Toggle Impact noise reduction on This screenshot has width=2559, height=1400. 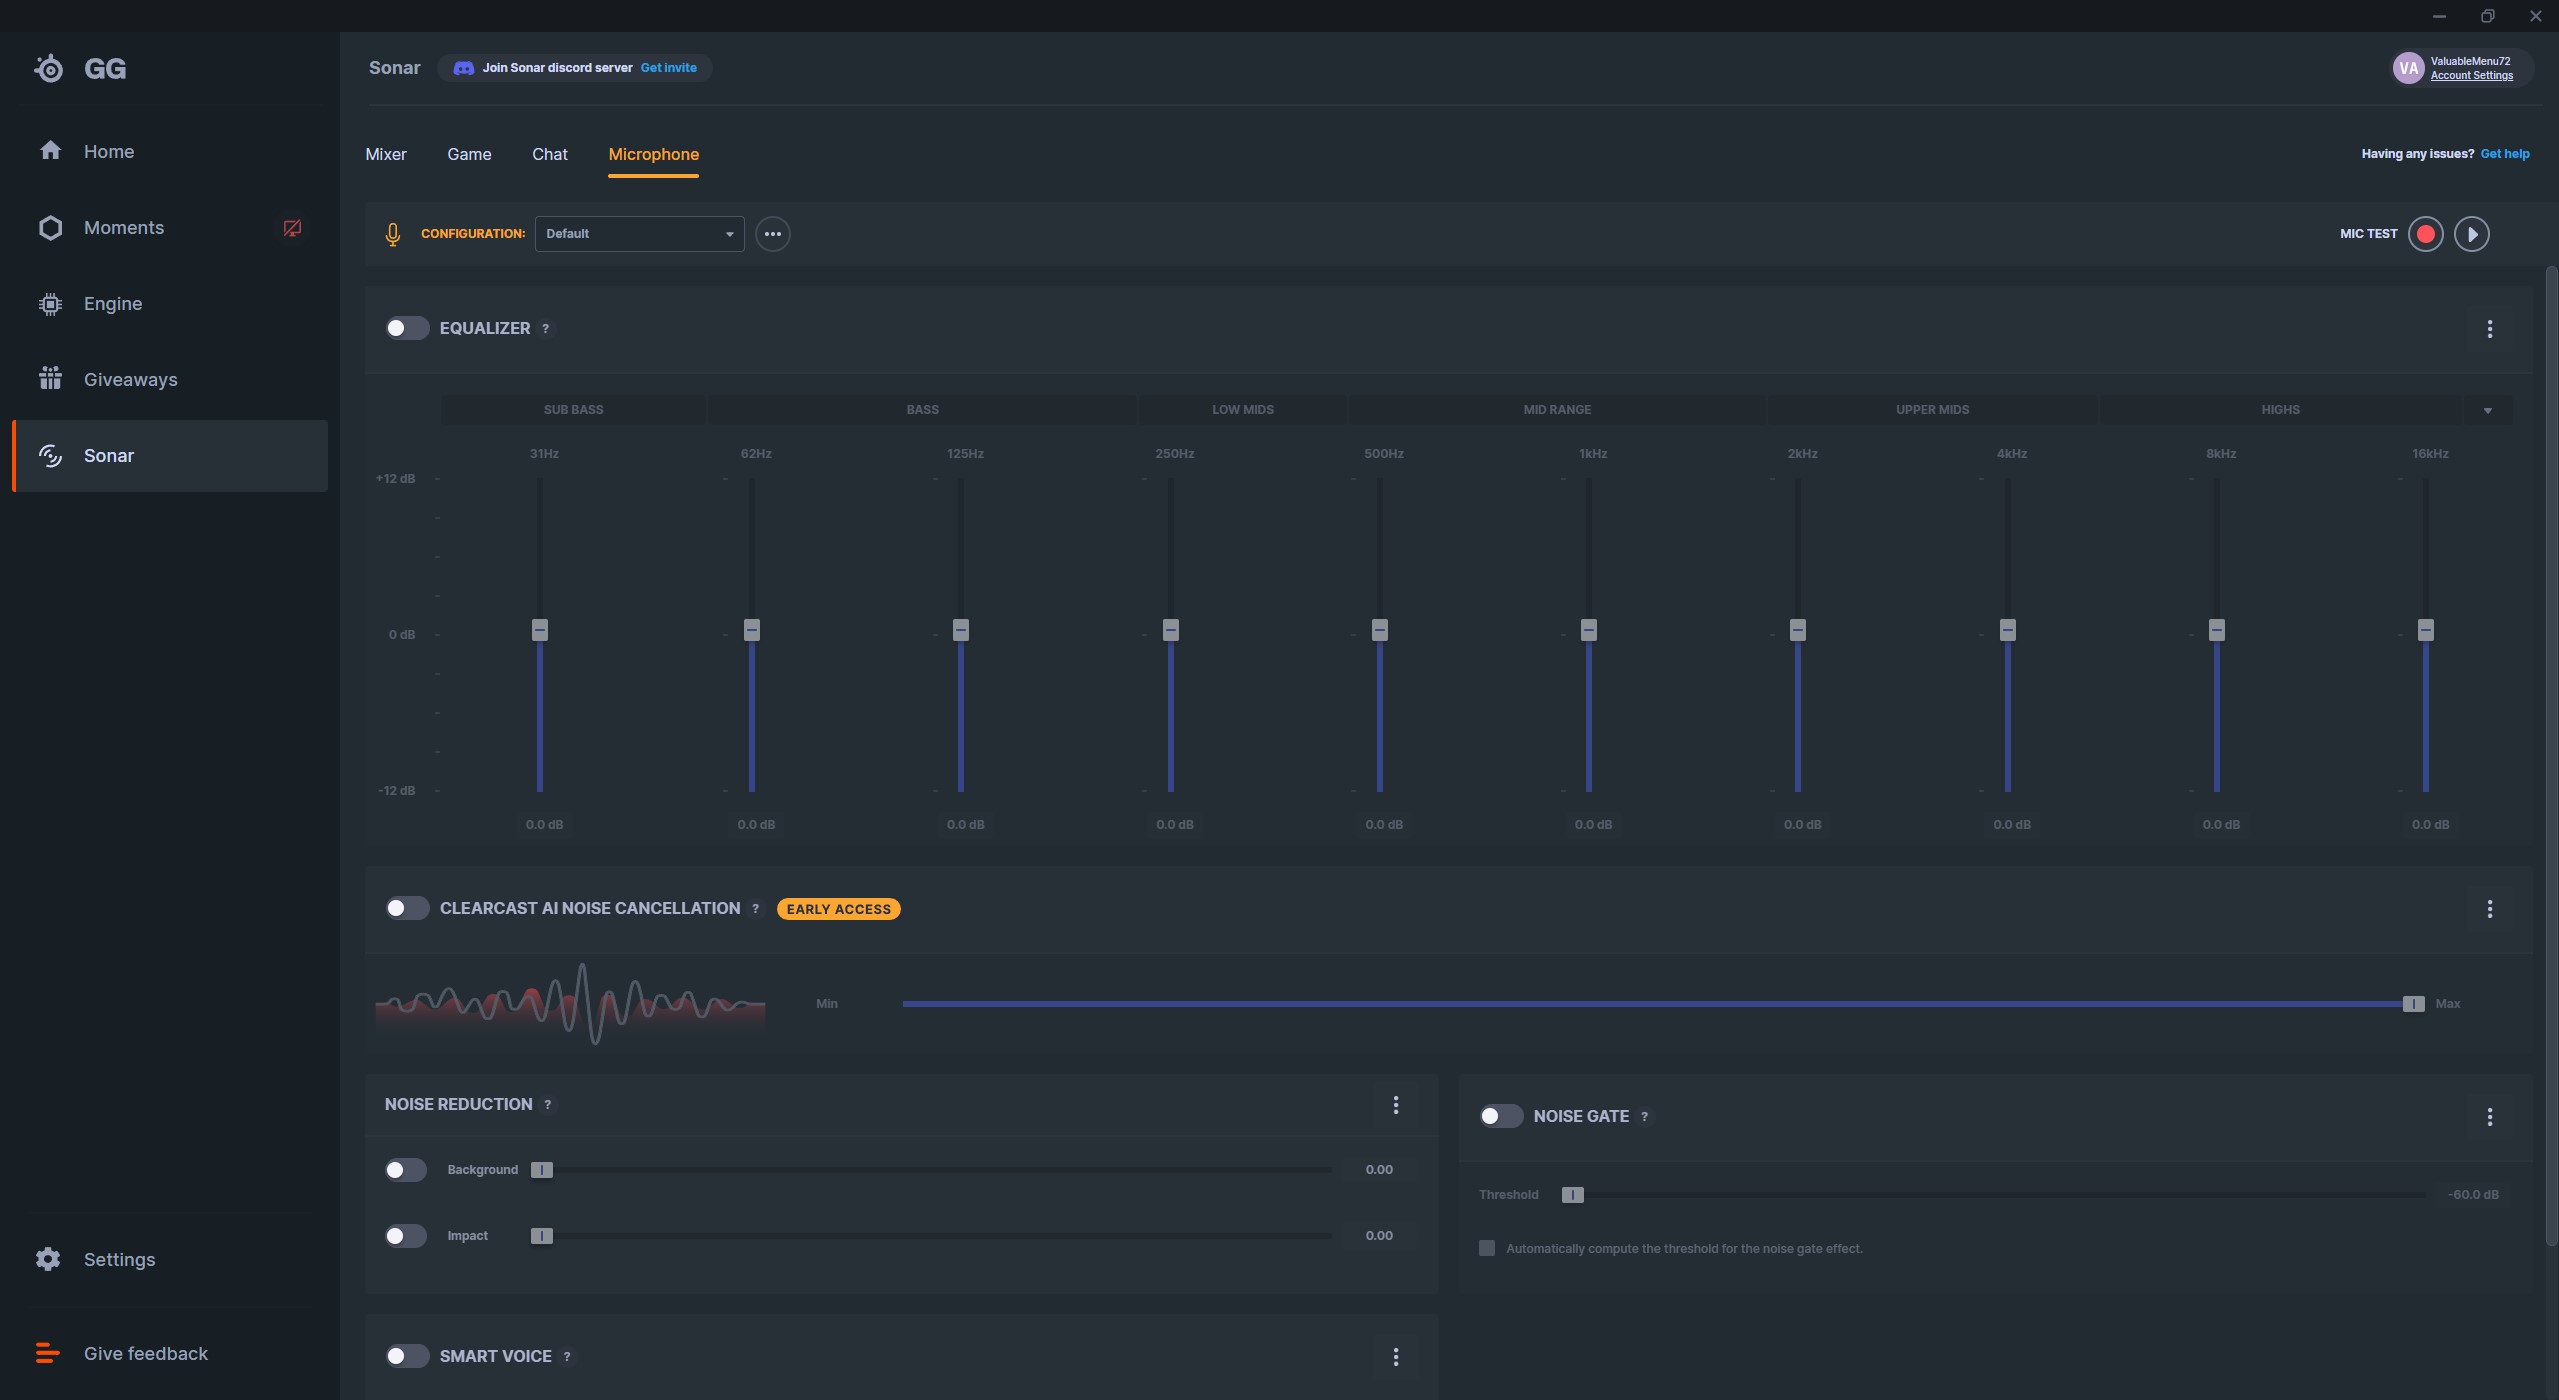pos(405,1236)
